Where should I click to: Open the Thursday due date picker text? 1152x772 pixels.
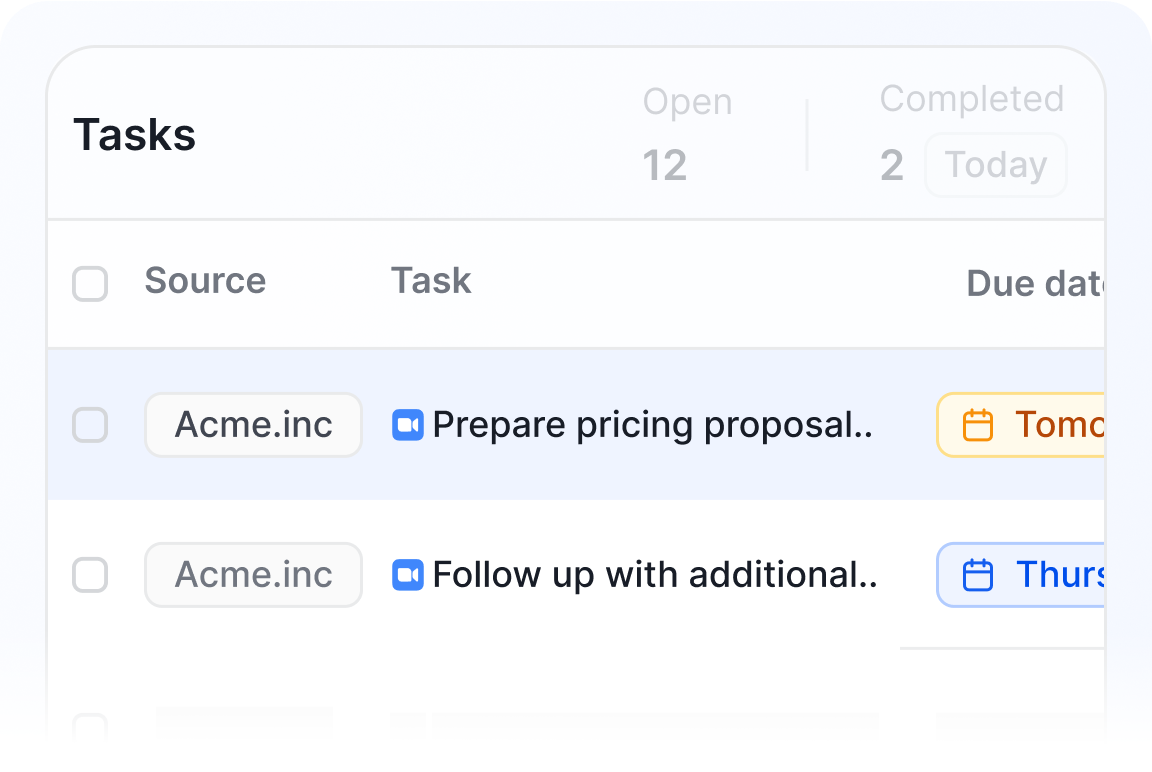(x=1060, y=575)
